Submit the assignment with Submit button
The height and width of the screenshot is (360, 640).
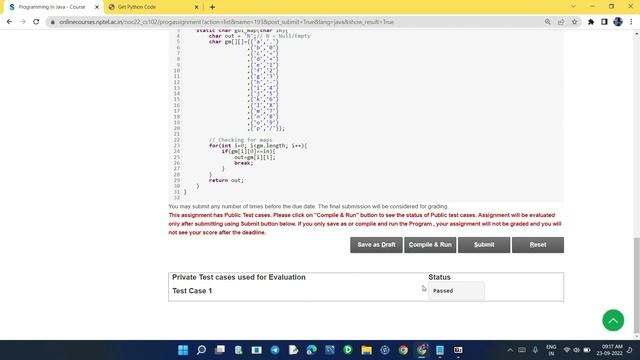484,245
